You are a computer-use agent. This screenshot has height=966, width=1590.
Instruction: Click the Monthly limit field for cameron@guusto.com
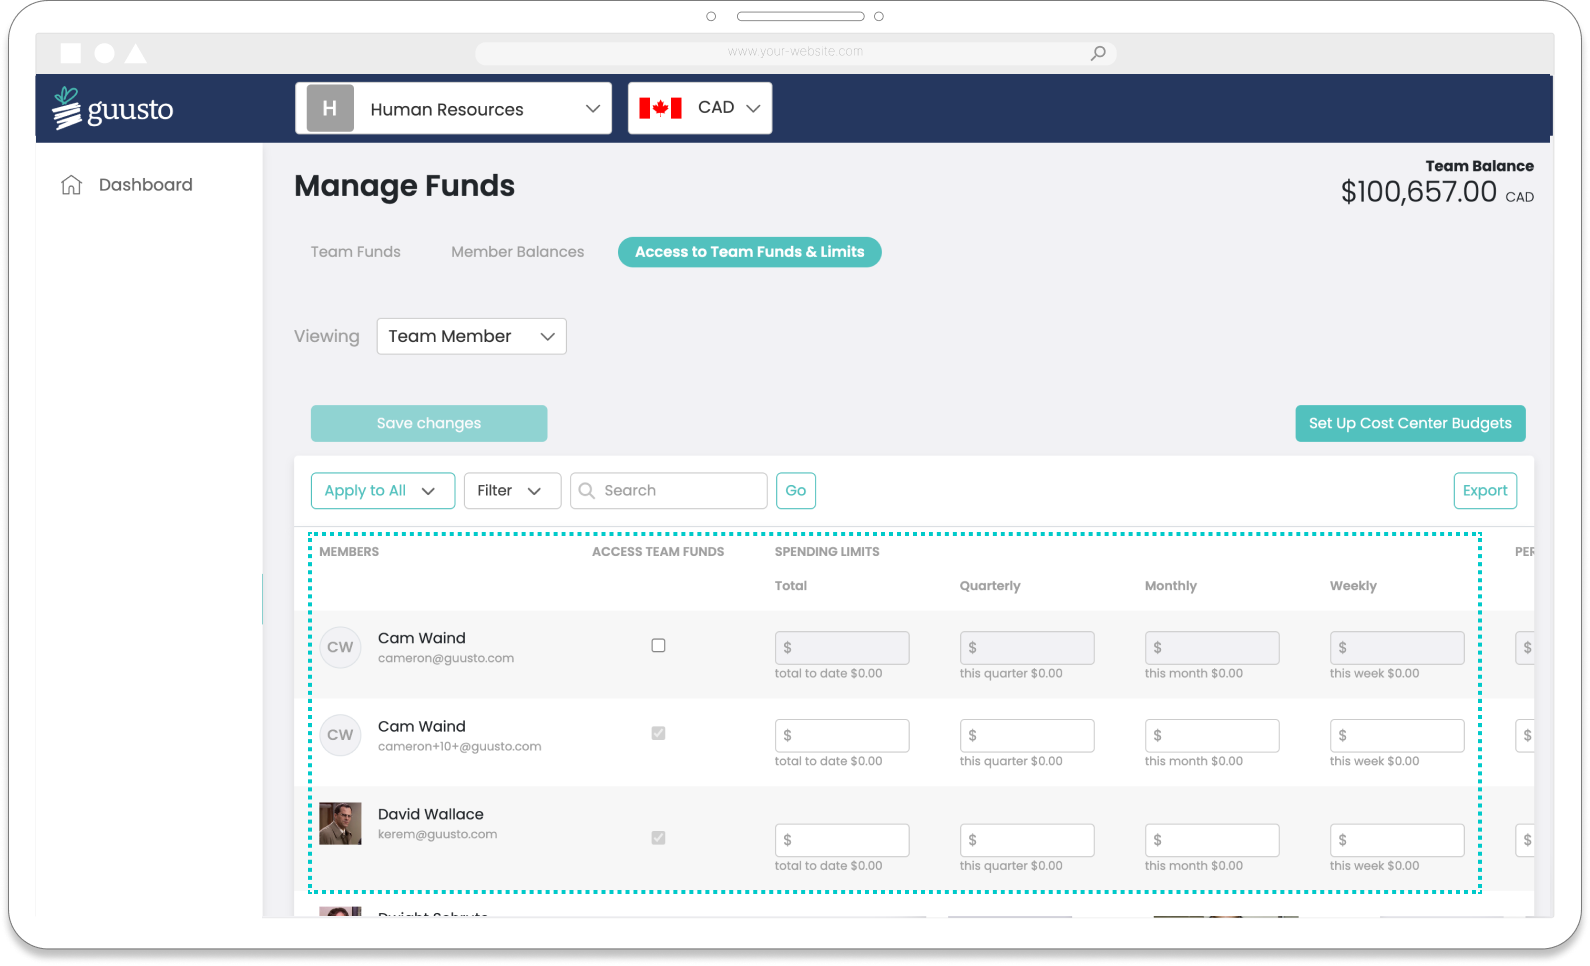point(1212,648)
